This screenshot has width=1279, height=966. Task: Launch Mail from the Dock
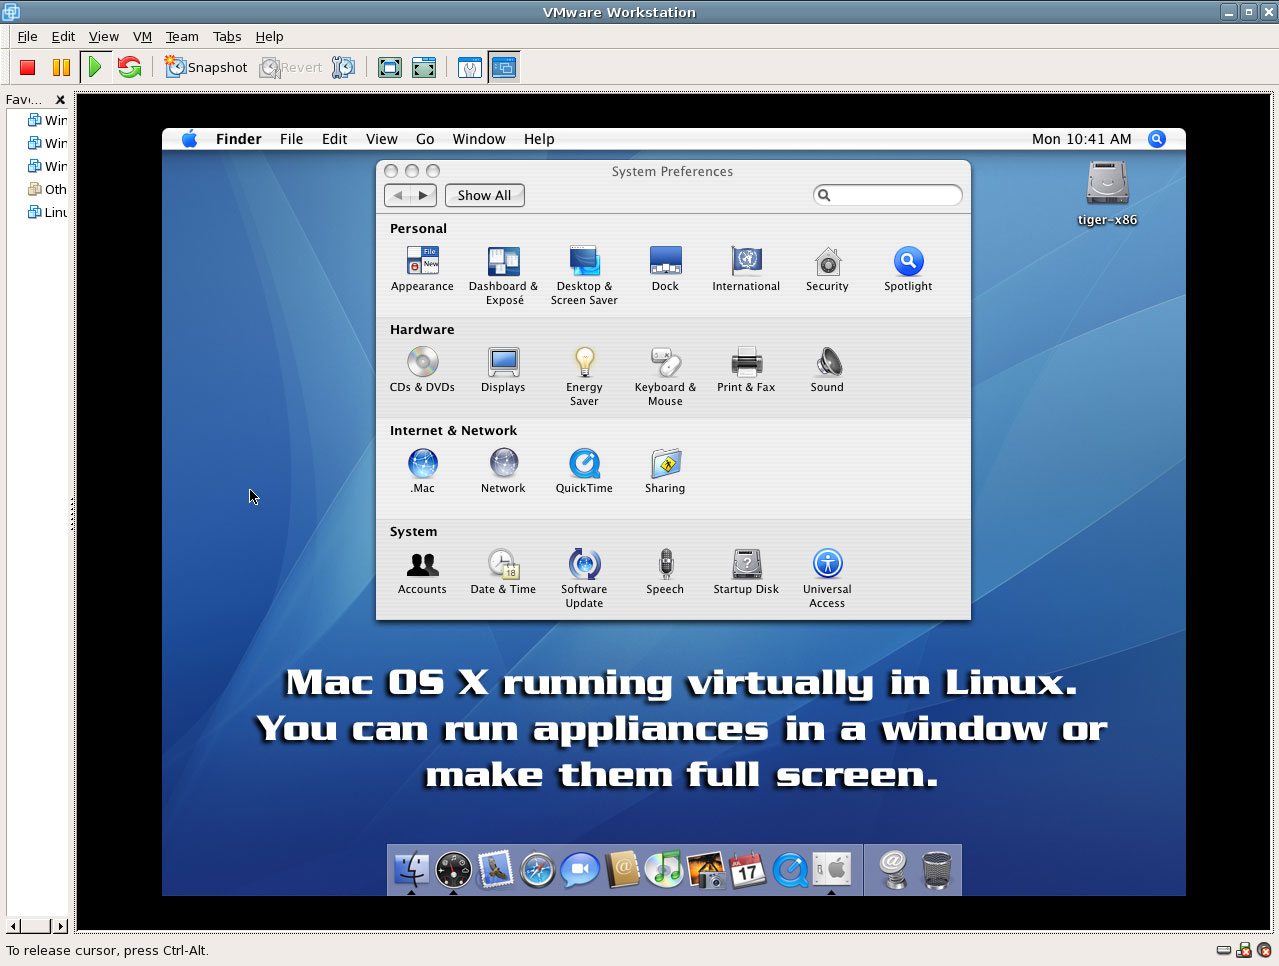tap(495, 869)
